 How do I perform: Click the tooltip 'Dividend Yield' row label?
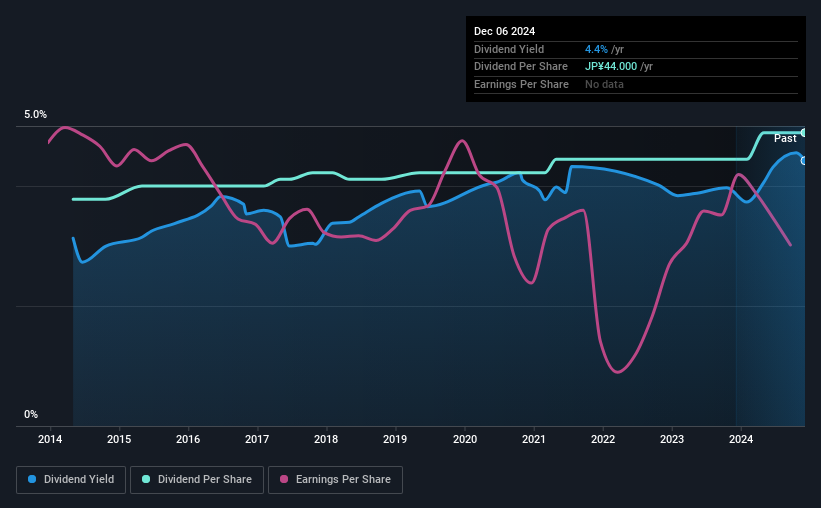(509, 49)
